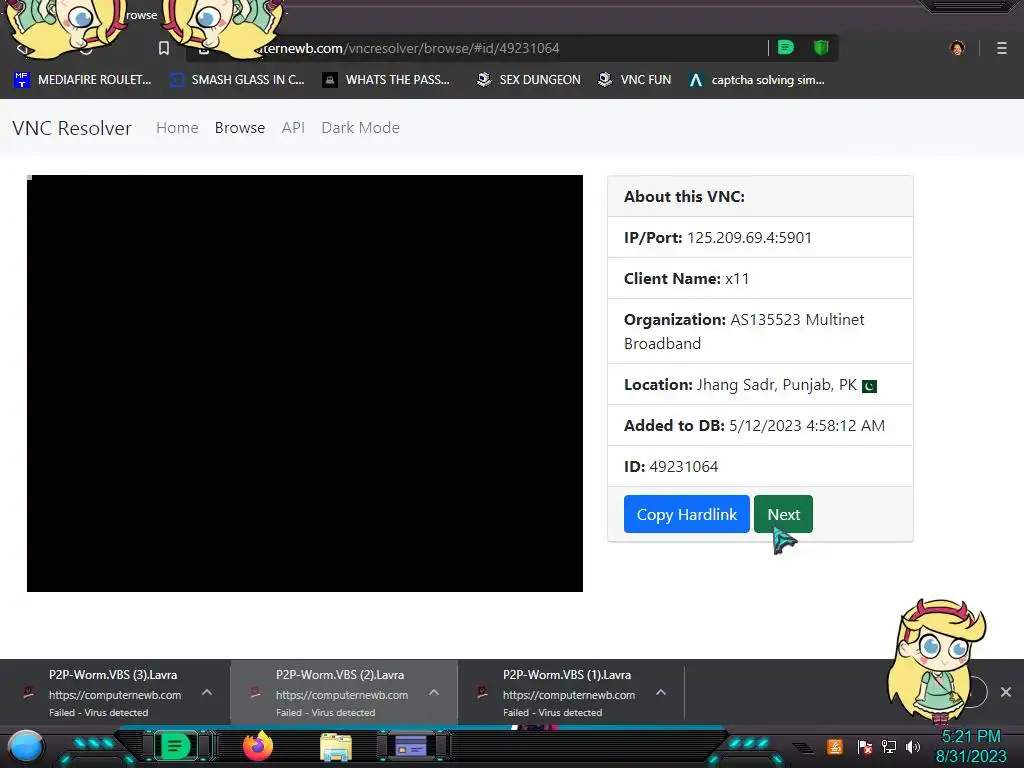Click the green Next button
Image resolution: width=1024 pixels, height=768 pixels.
pyautogui.click(x=783, y=515)
